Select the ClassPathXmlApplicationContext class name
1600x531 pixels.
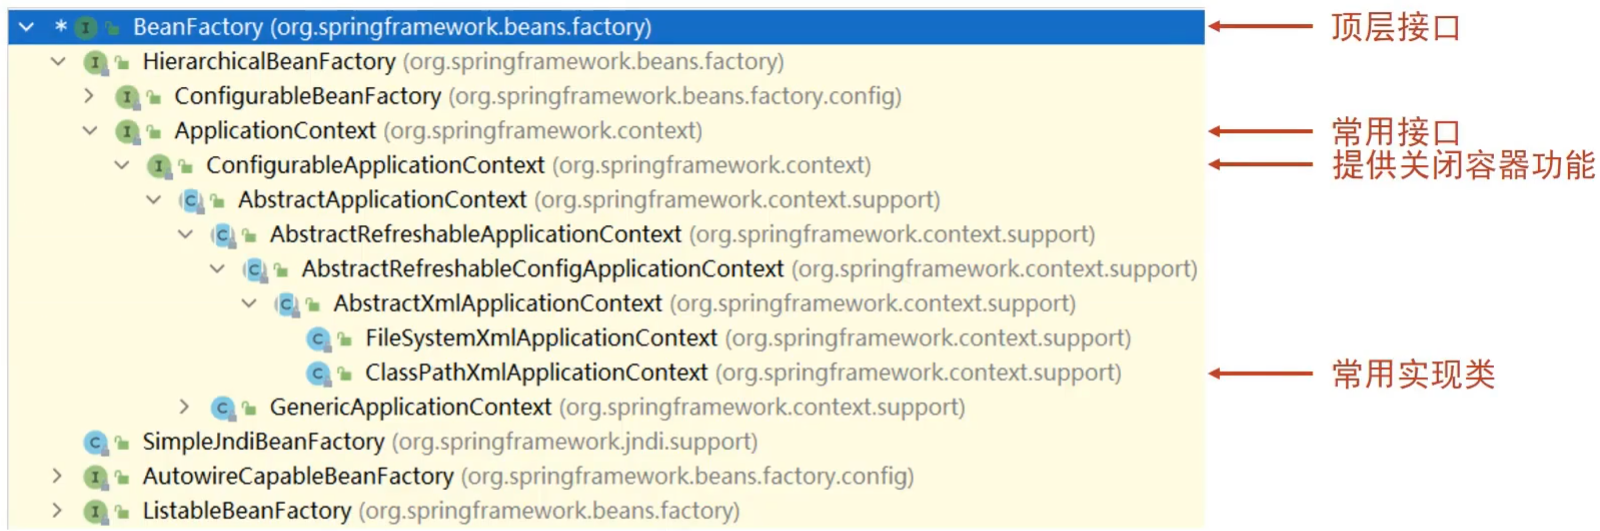(x=536, y=373)
